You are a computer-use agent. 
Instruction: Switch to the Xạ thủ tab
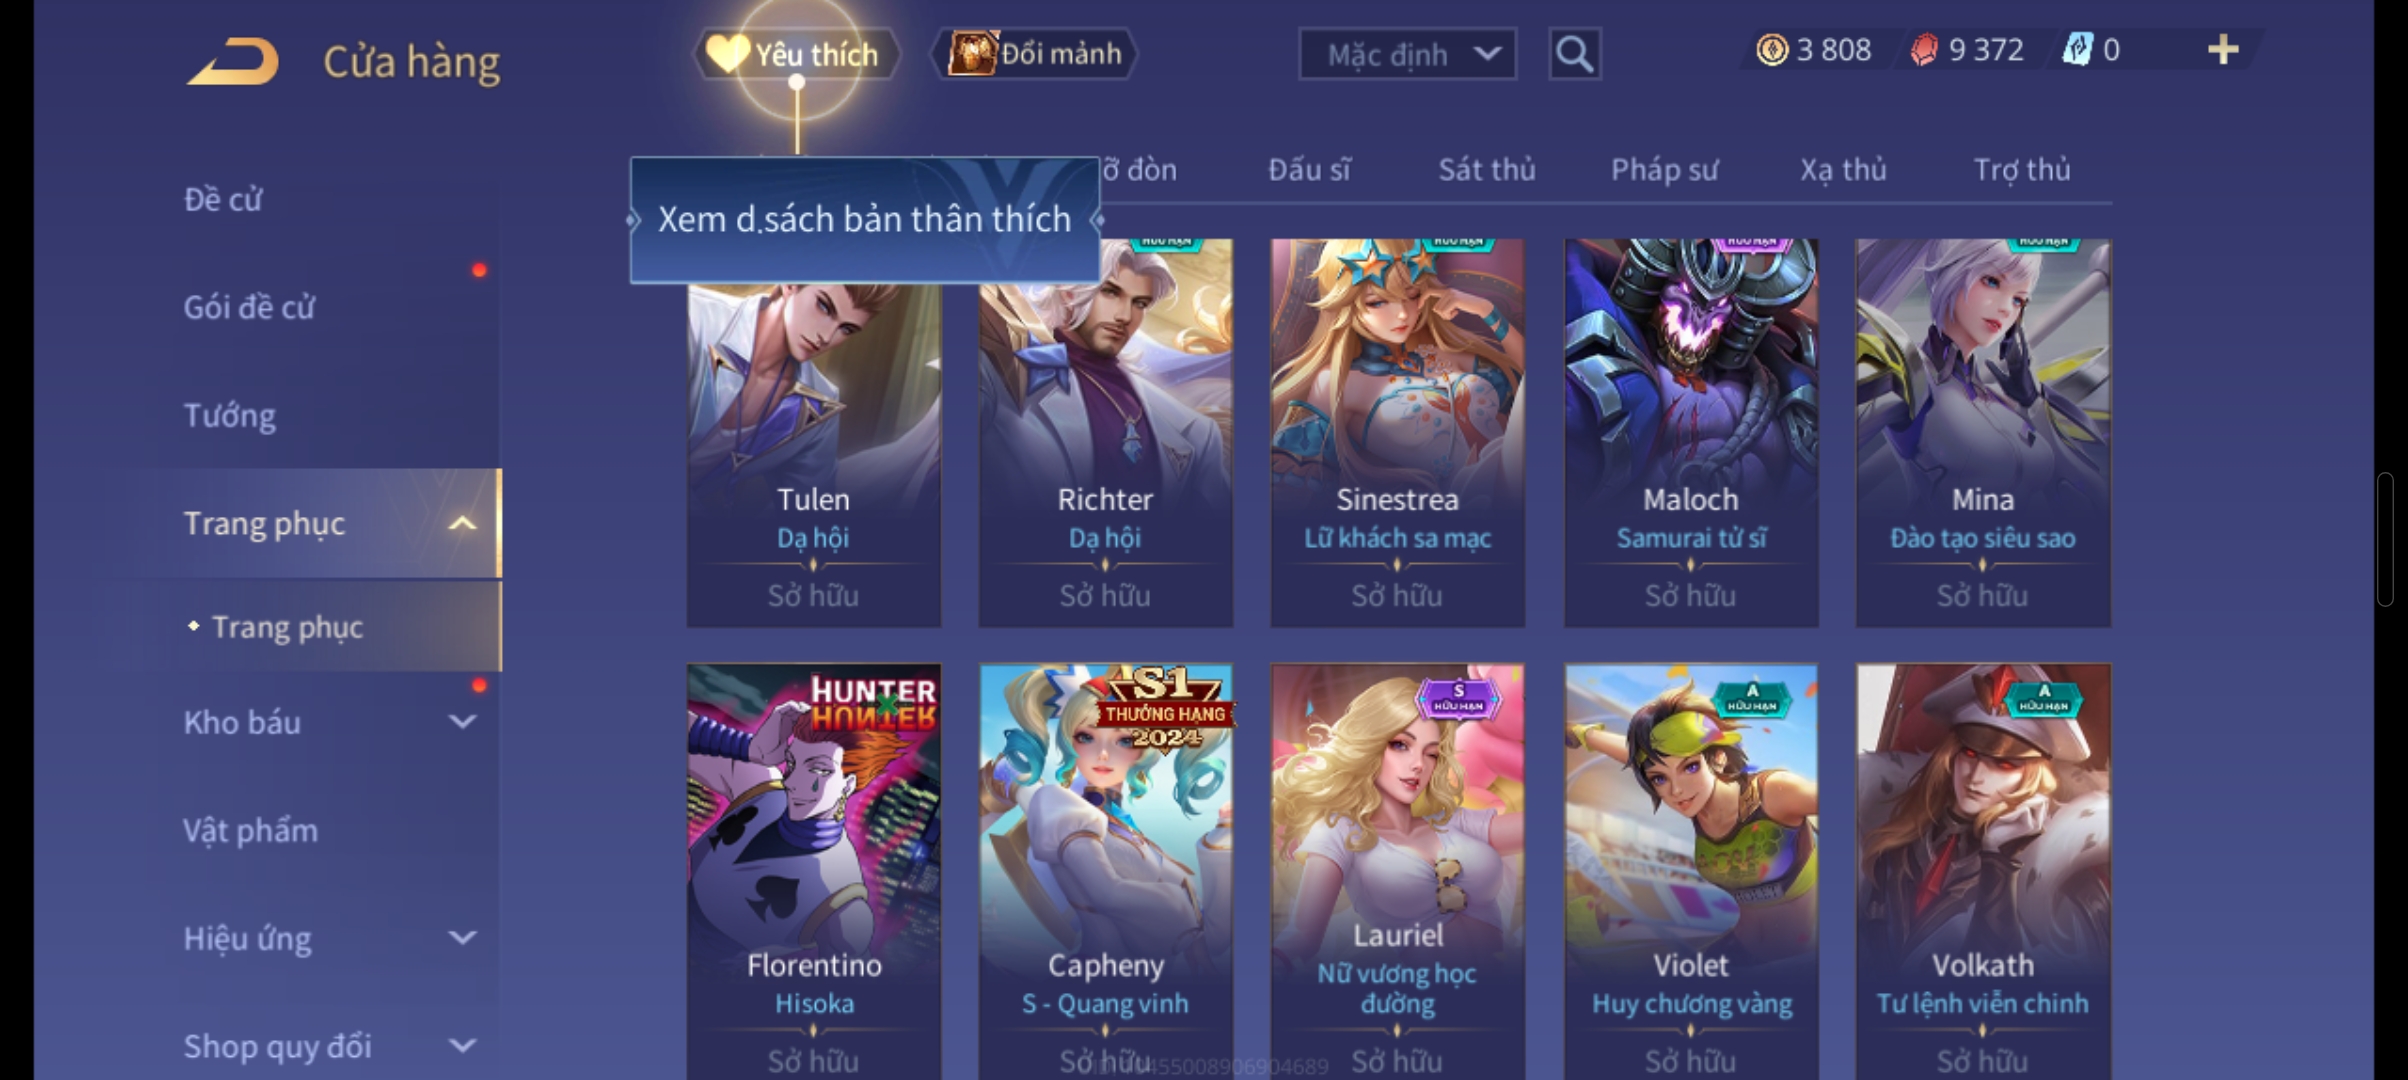coord(1843,170)
